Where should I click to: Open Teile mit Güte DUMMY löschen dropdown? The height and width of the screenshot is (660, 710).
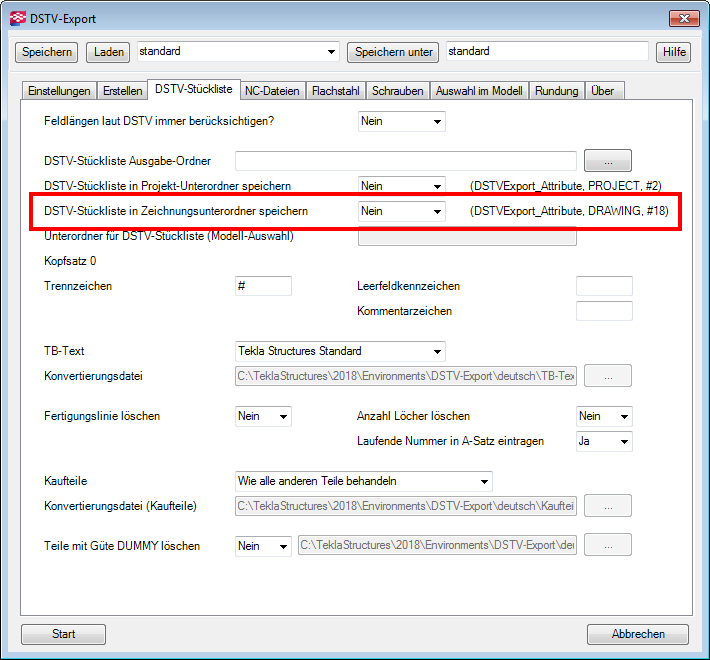point(263,546)
